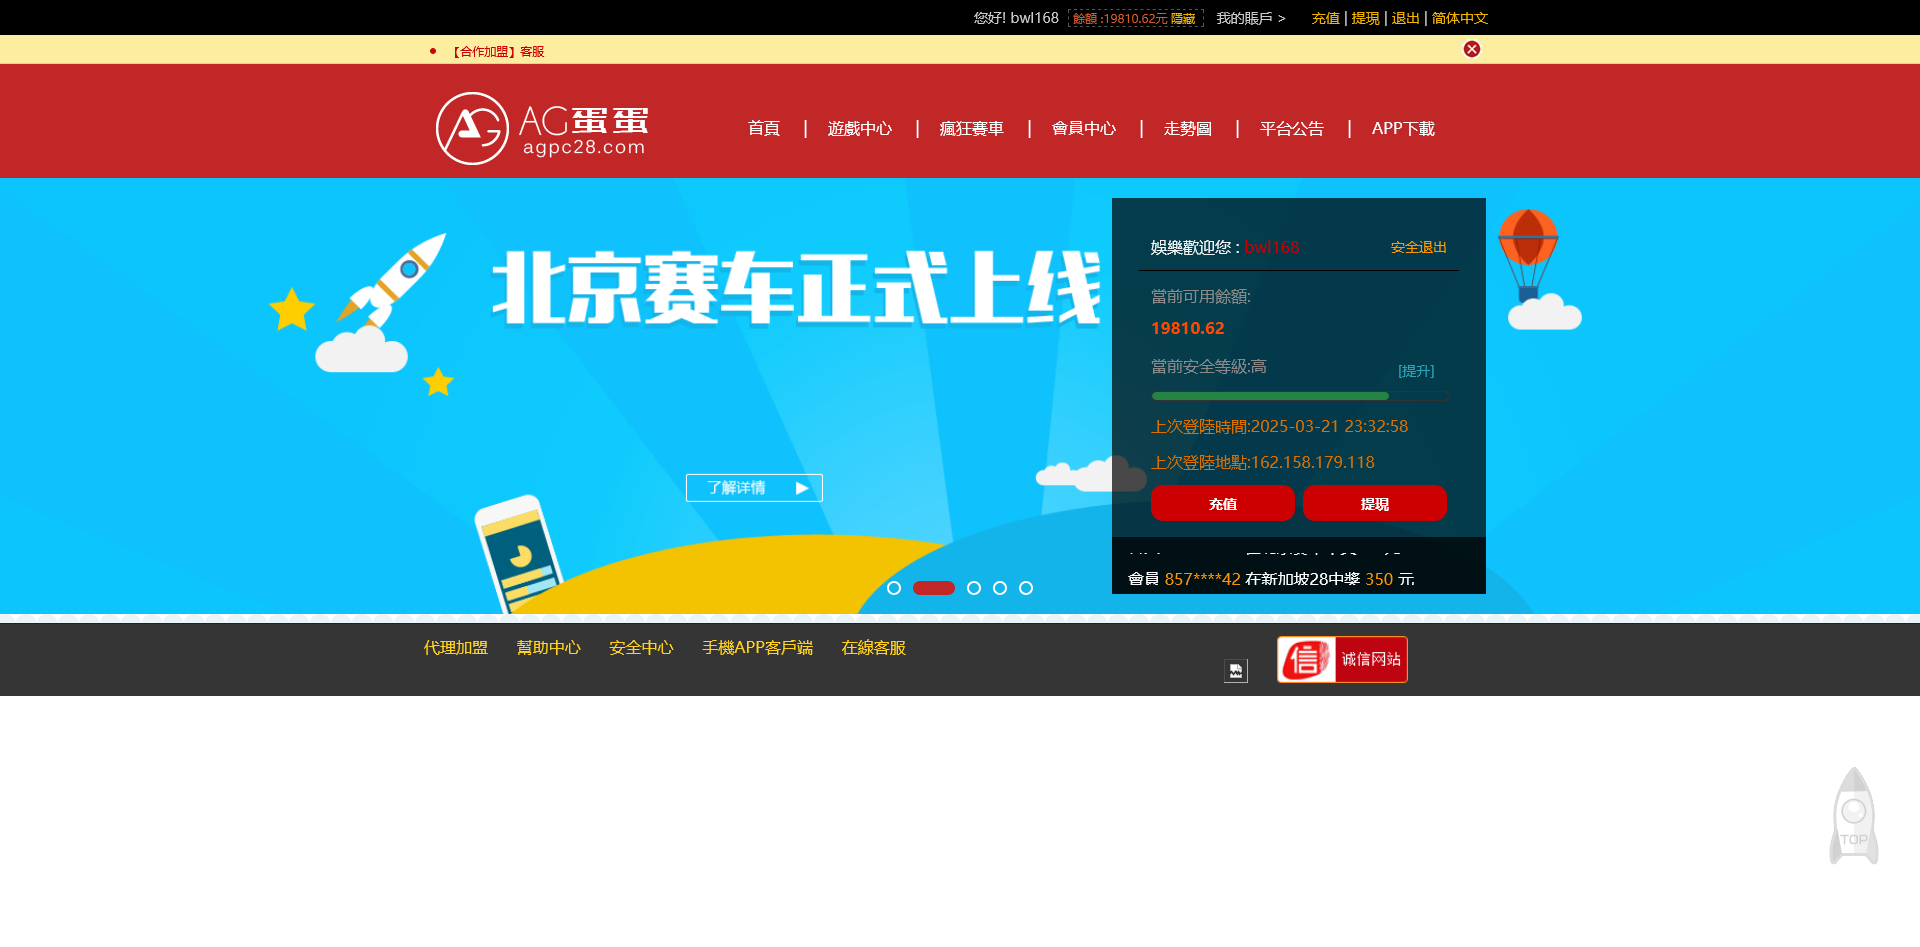Dismiss the 合作加盟 notice bar
The height and width of the screenshot is (947, 1920).
pyautogui.click(x=1471, y=48)
